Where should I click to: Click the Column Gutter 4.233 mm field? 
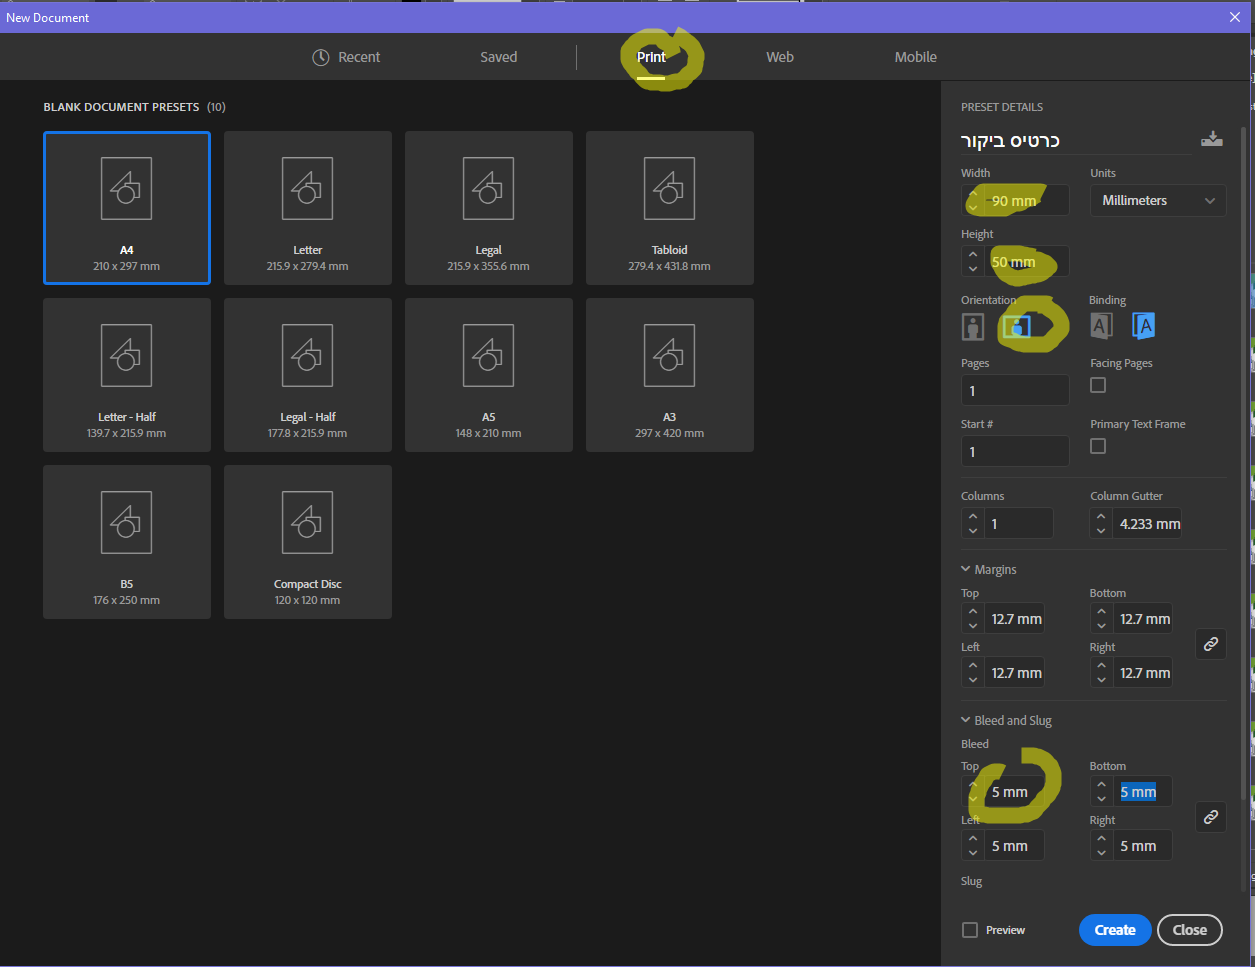(x=1148, y=524)
